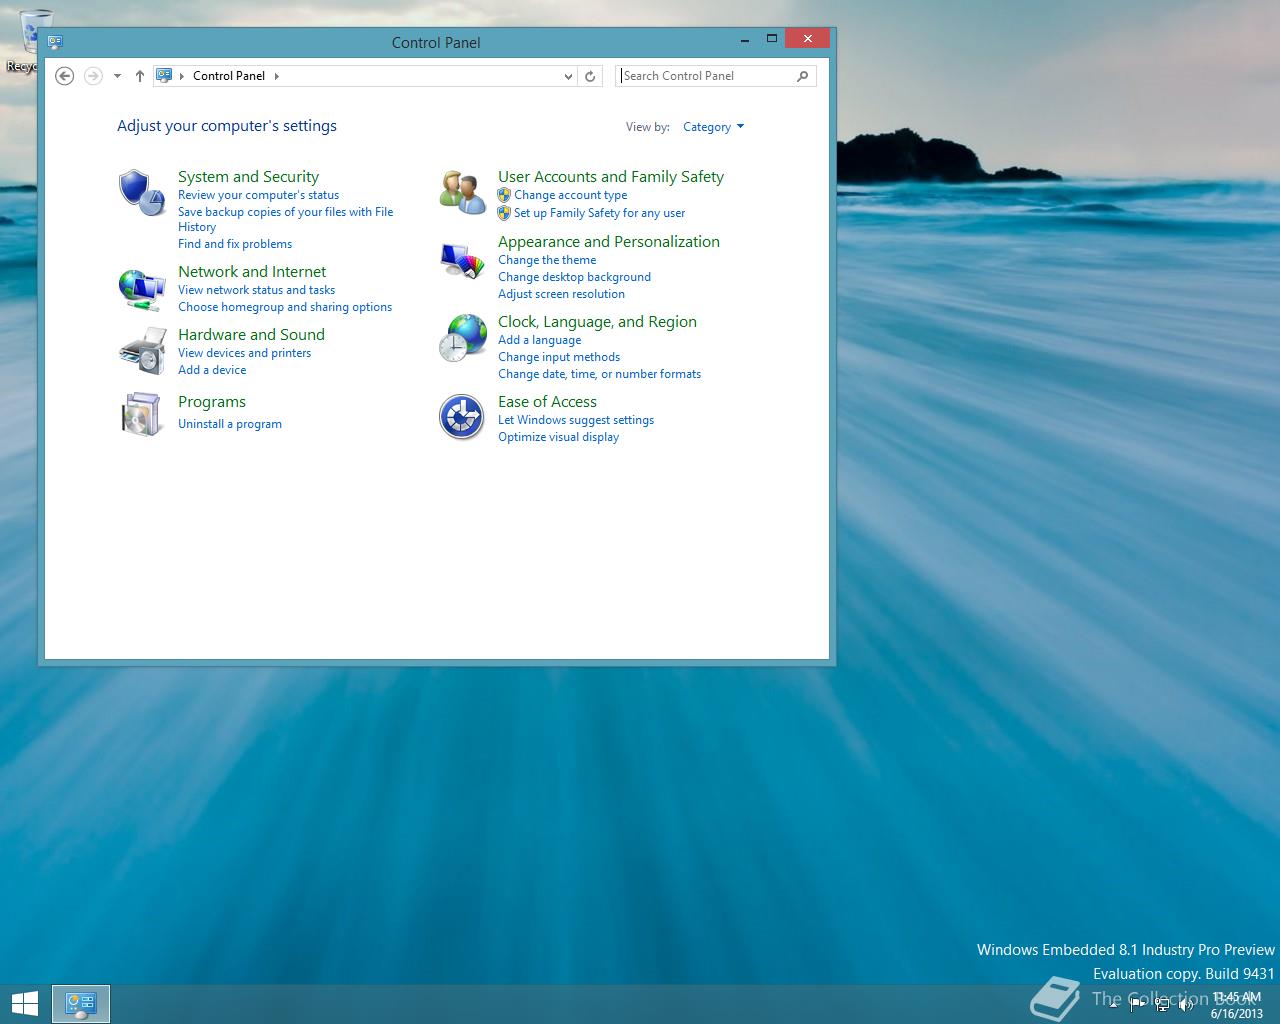Click the search magnifier icon
This screenshot has height=1024, width=1280.
802,76
